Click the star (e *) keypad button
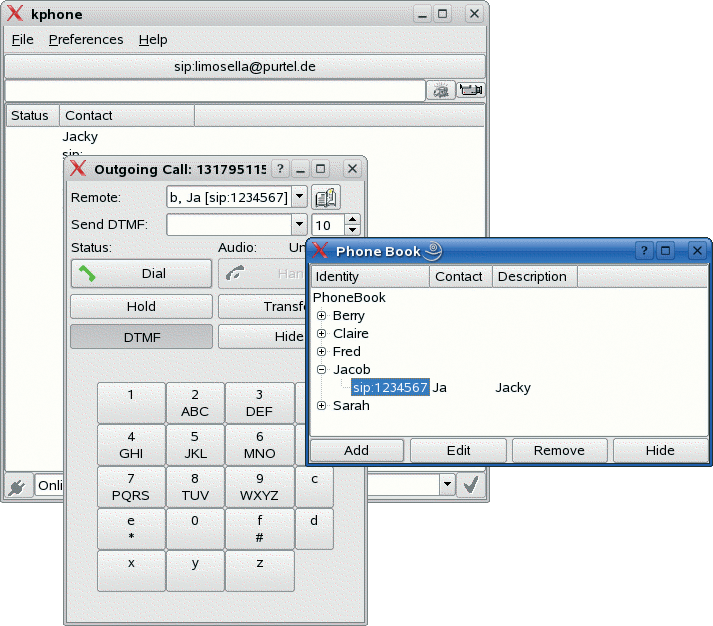The height and width of the screenshot is (626, 713). tap(131, 529)
